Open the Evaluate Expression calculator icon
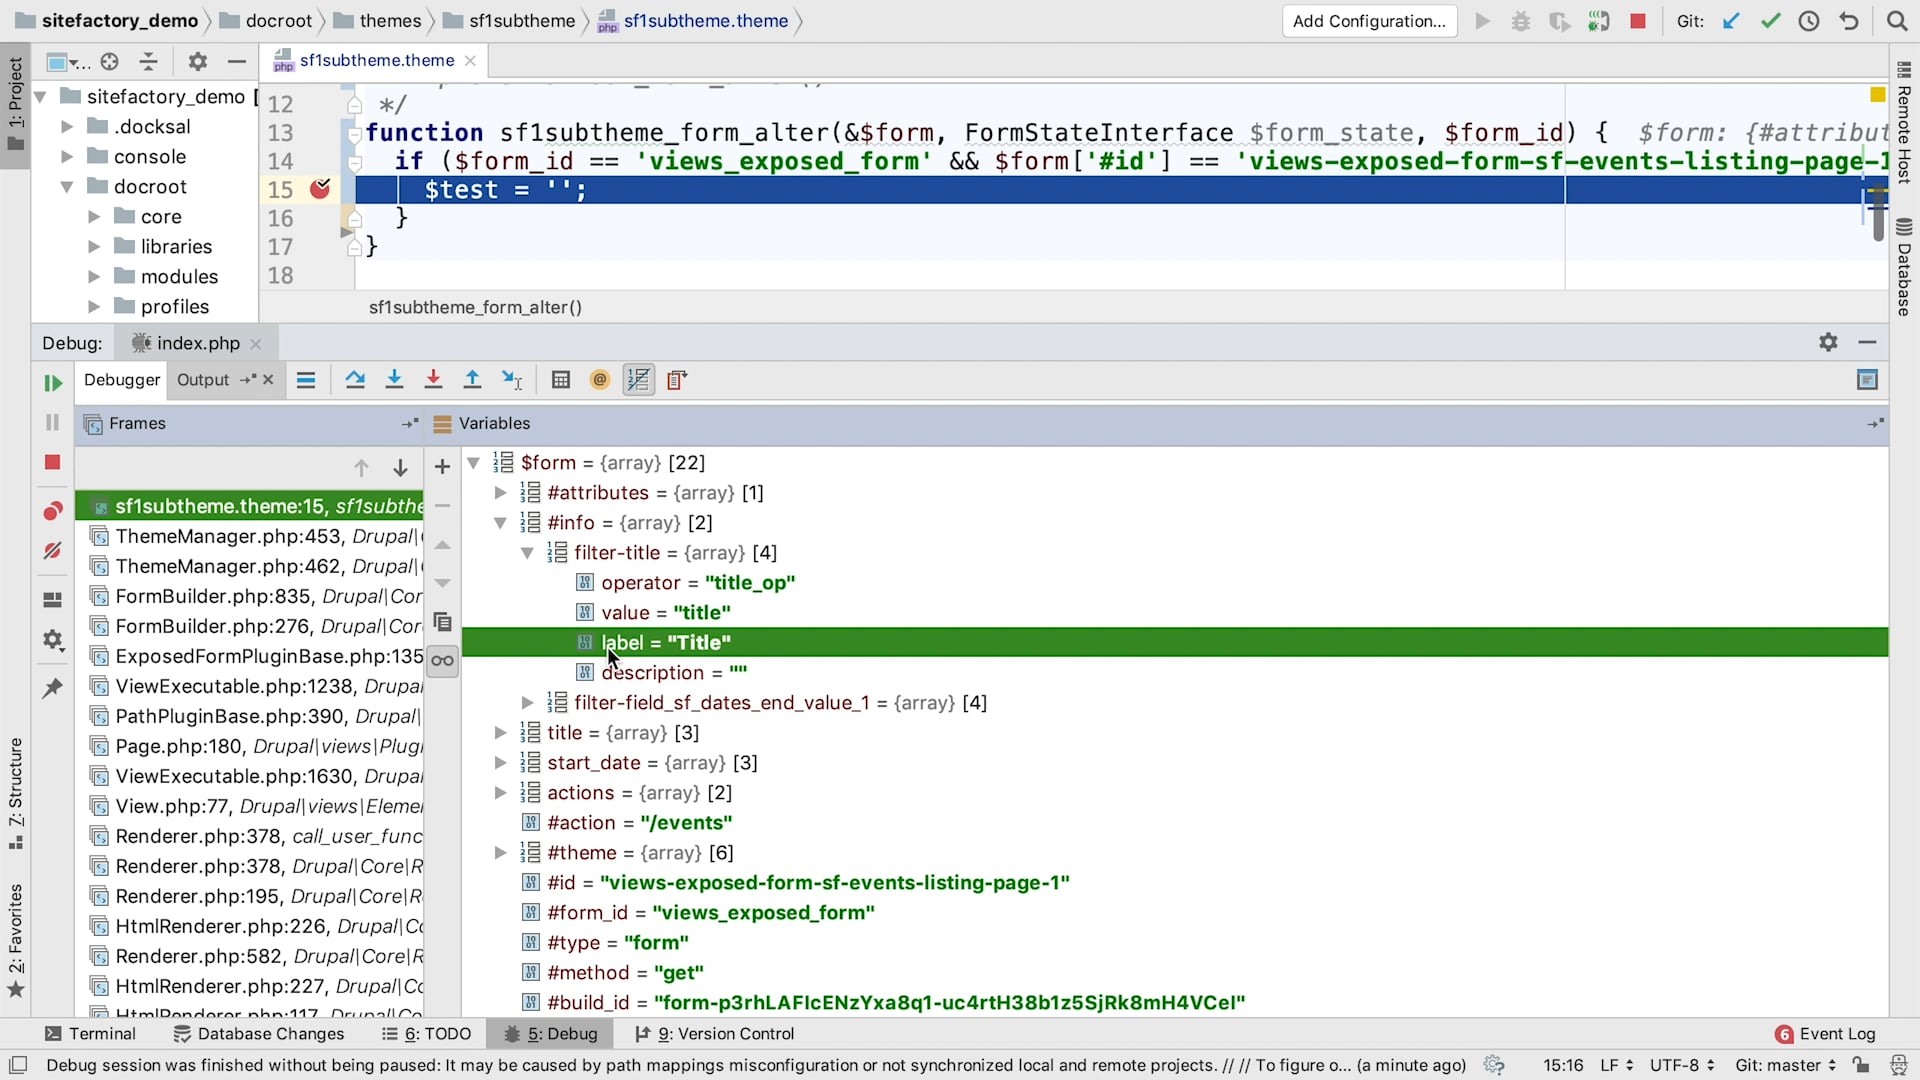Screen dimensions: 1920x1080 tap(561, 380)
